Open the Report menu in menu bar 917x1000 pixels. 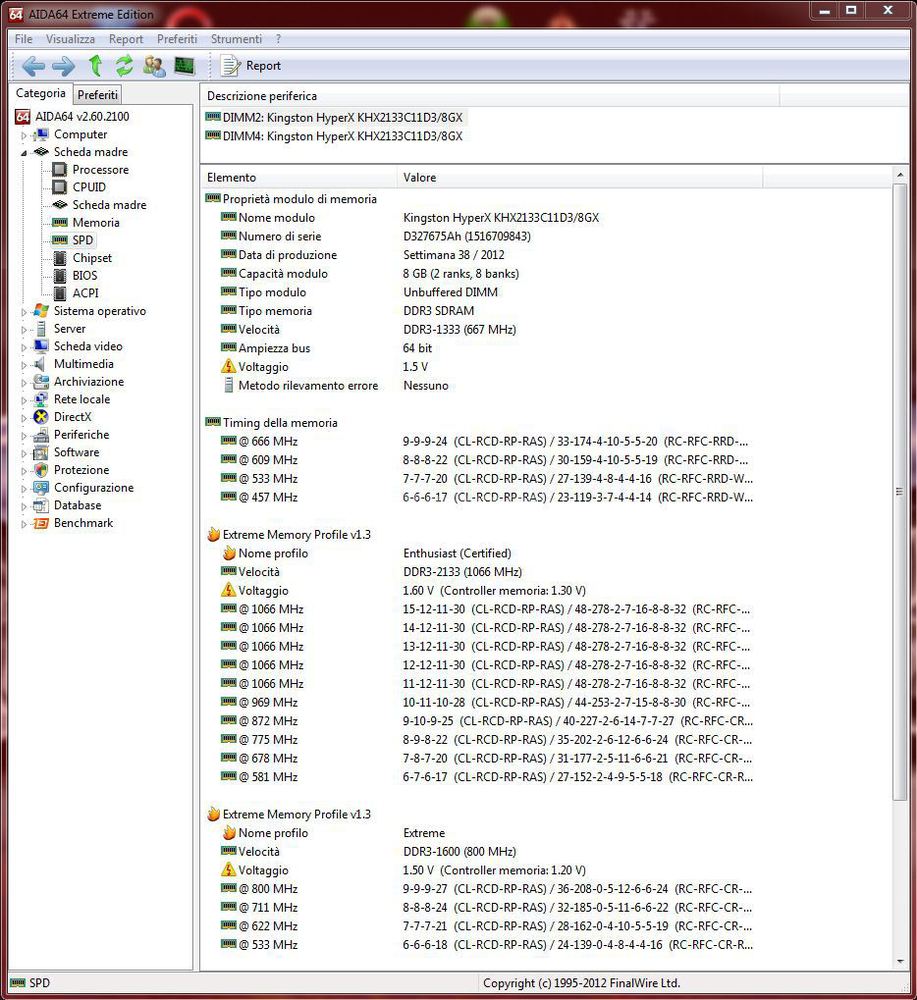(x=126, y=39)
